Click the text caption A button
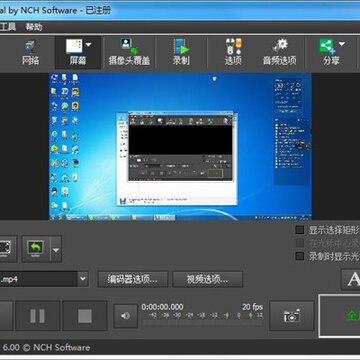 (351, 279)
